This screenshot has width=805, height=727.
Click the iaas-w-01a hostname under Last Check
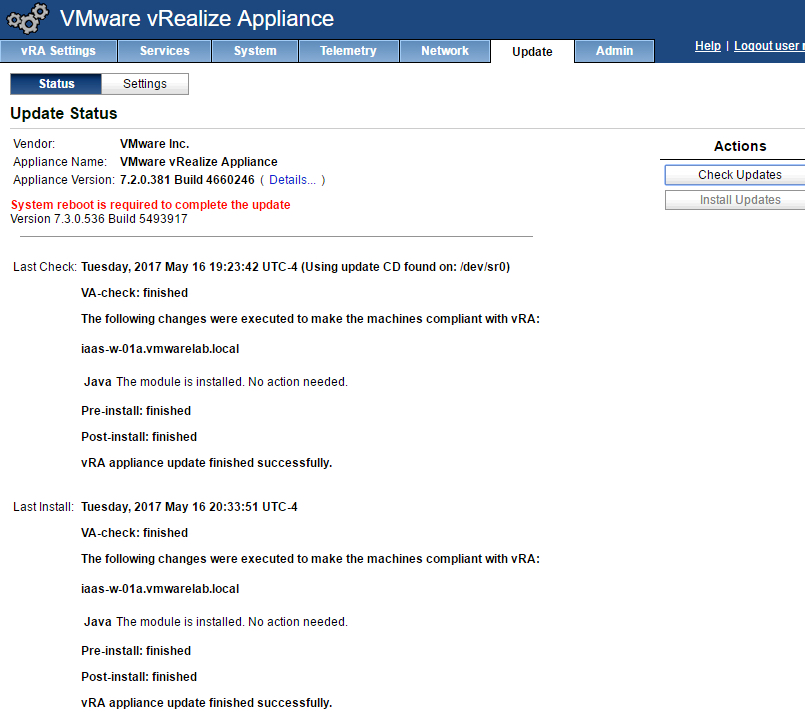pyautogui.click(x=160, y=349)
